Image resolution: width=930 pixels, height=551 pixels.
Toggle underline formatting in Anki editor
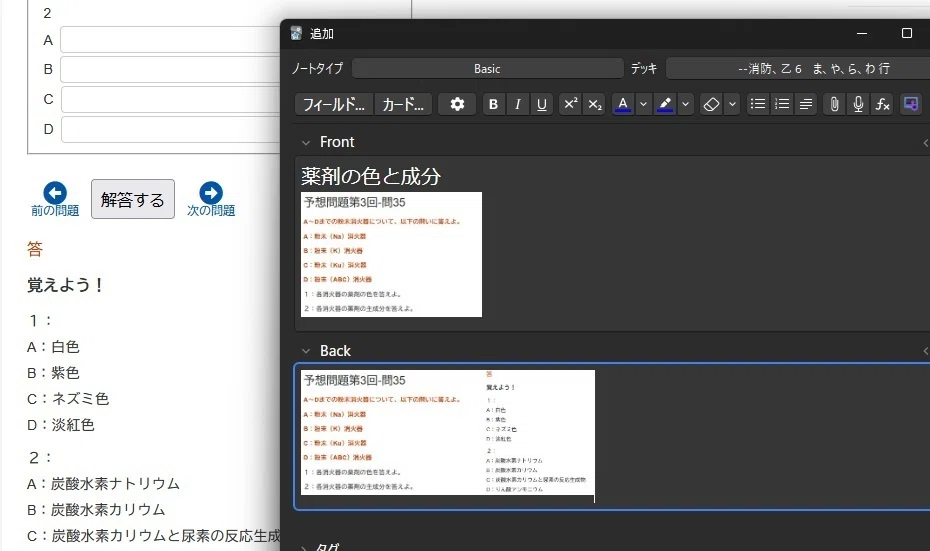pos(542,104)
